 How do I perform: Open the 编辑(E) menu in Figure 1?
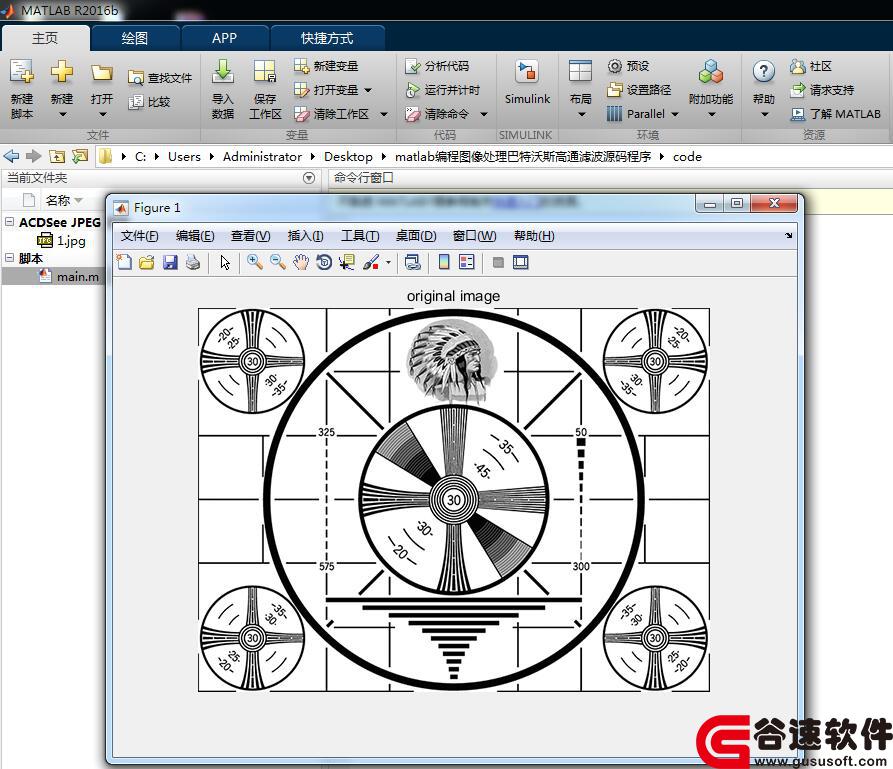click(x=195, y=236)
